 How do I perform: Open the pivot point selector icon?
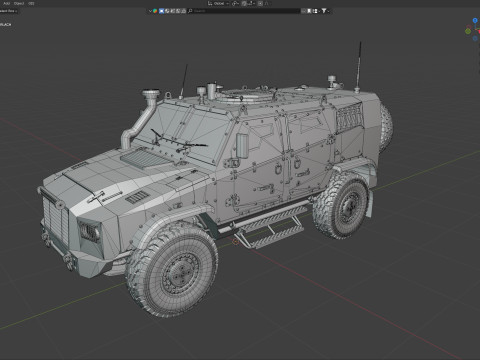coord(235,3)
